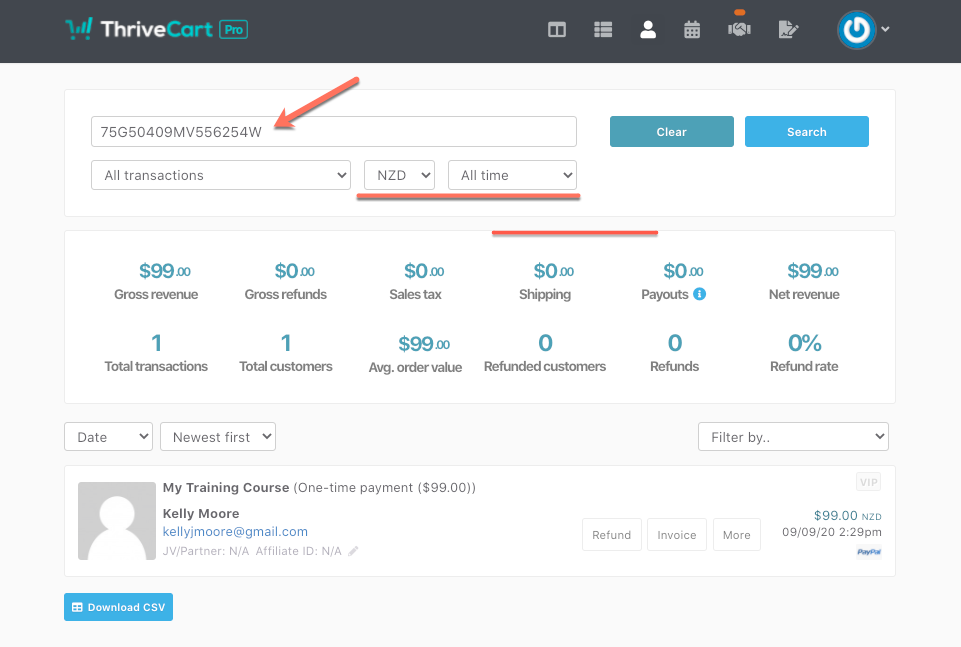Open the signed-document pen icon in navbar
The height and width of the screenshot is (647, 961).
788,29
